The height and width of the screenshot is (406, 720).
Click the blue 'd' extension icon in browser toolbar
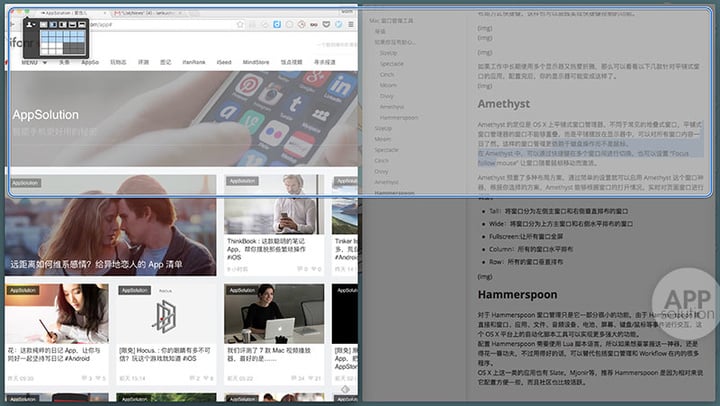click(277, 24)
